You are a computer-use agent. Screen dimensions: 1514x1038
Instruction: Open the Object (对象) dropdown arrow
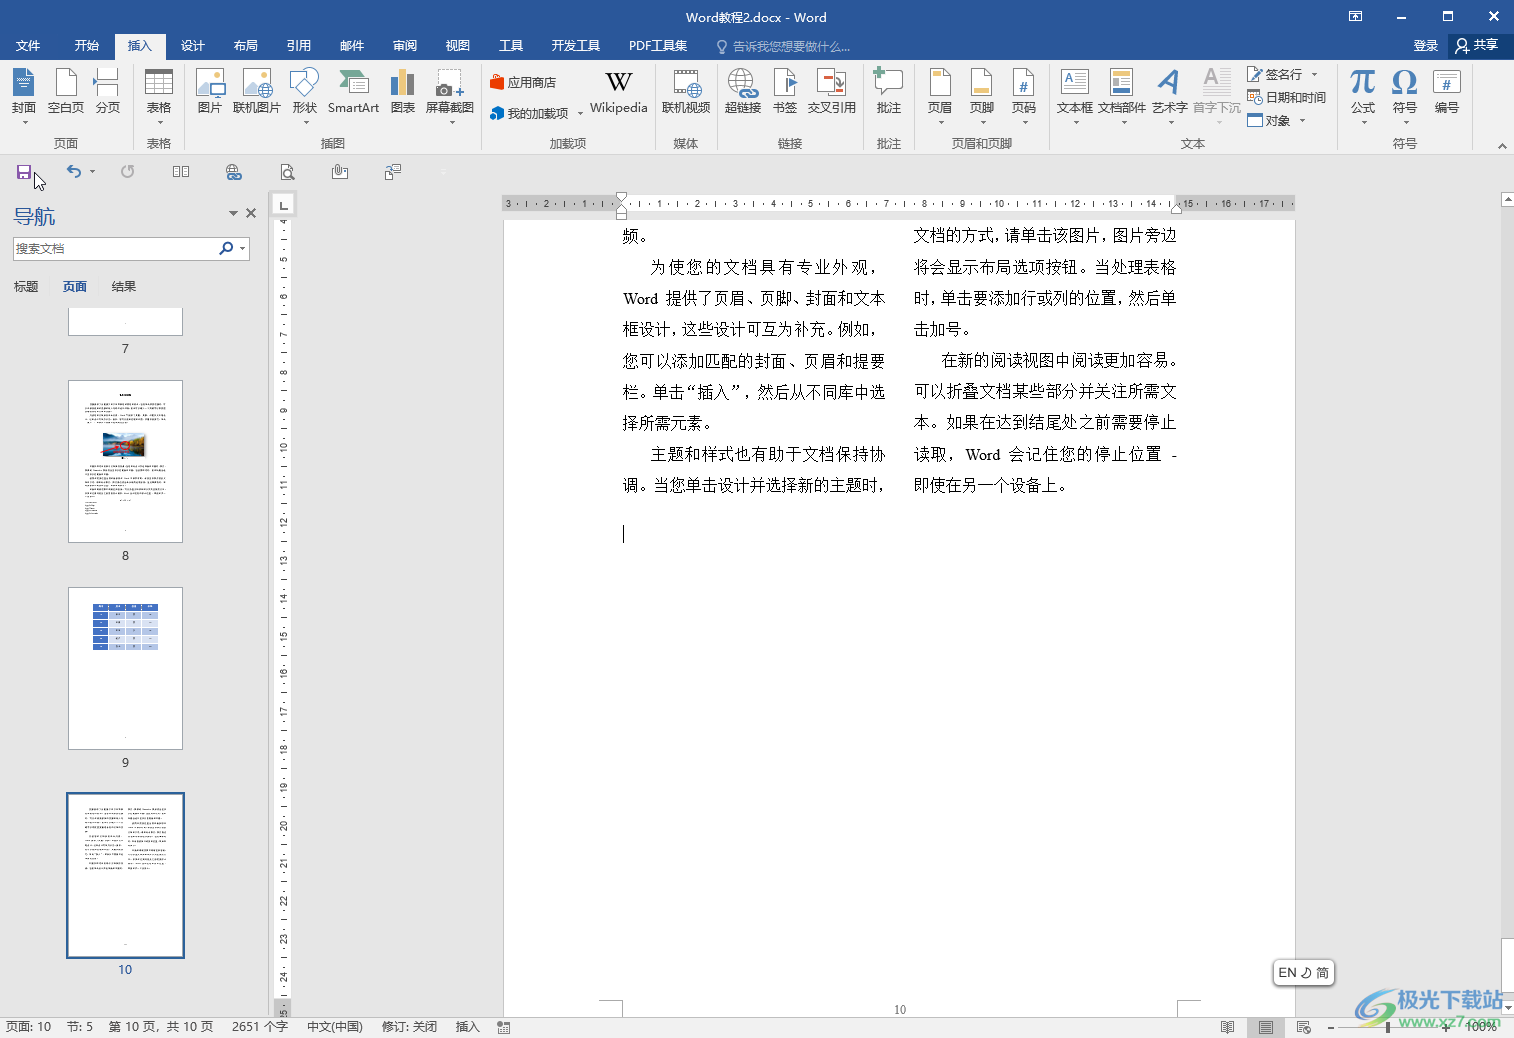click(1302, 121)
